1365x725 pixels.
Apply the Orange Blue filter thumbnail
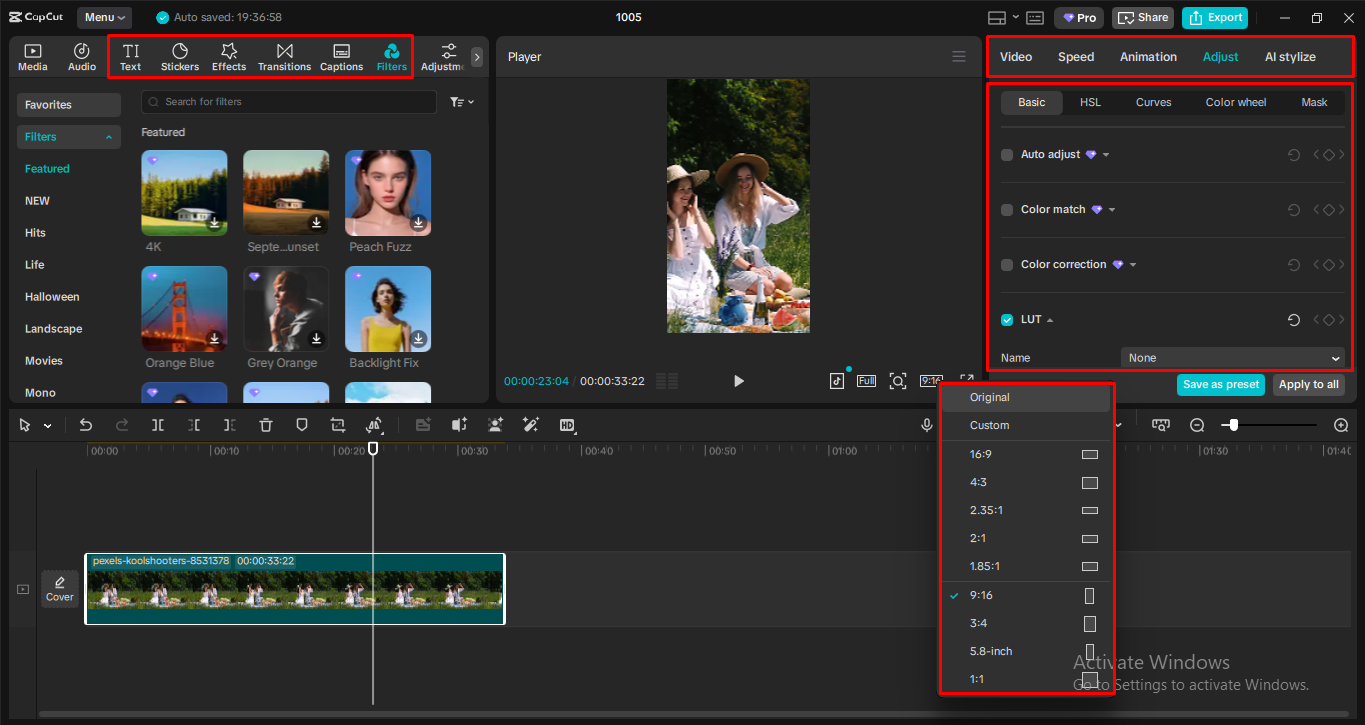[x=184, y=308]
